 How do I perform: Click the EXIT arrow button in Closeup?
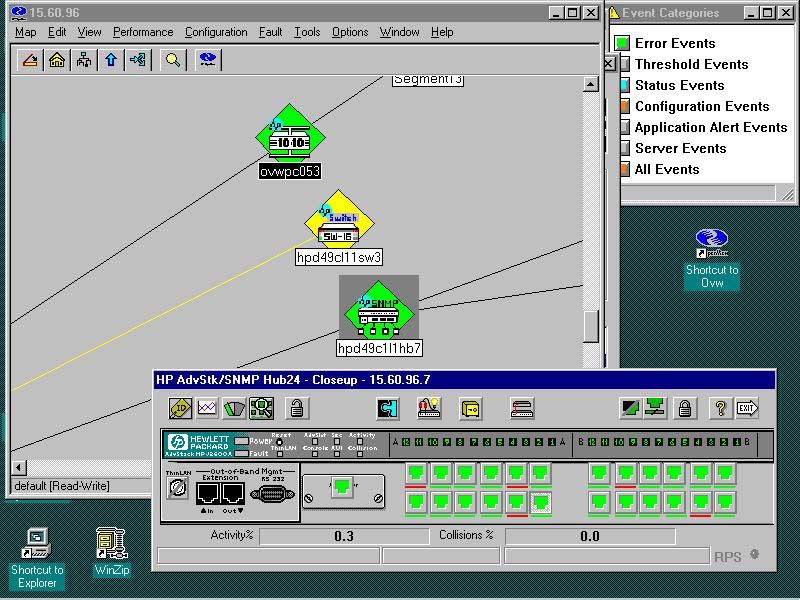click(x=747, y=408)
